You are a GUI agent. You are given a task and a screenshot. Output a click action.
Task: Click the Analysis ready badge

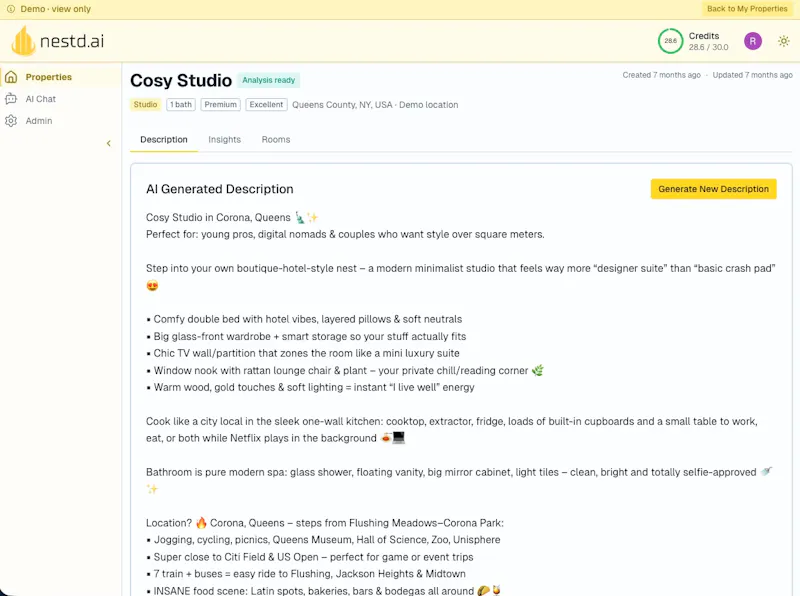269,80
